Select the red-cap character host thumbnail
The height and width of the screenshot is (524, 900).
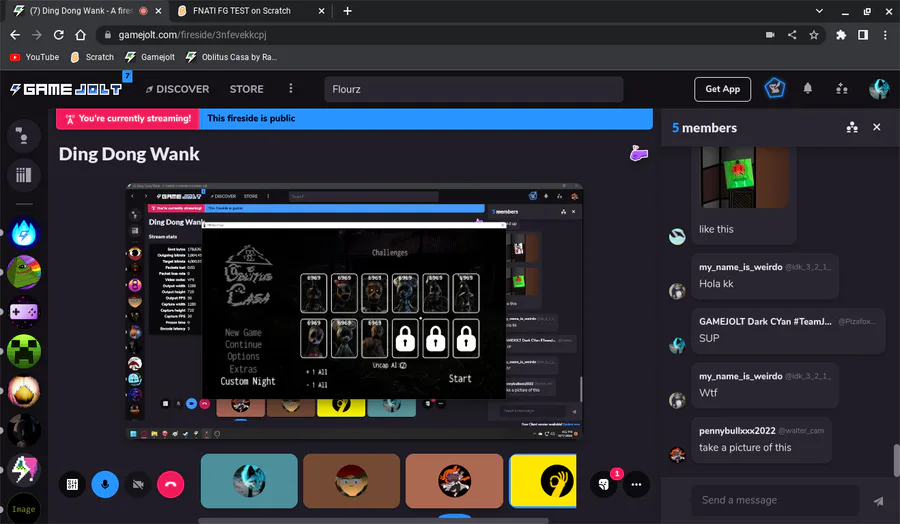(x=351, y=481)
